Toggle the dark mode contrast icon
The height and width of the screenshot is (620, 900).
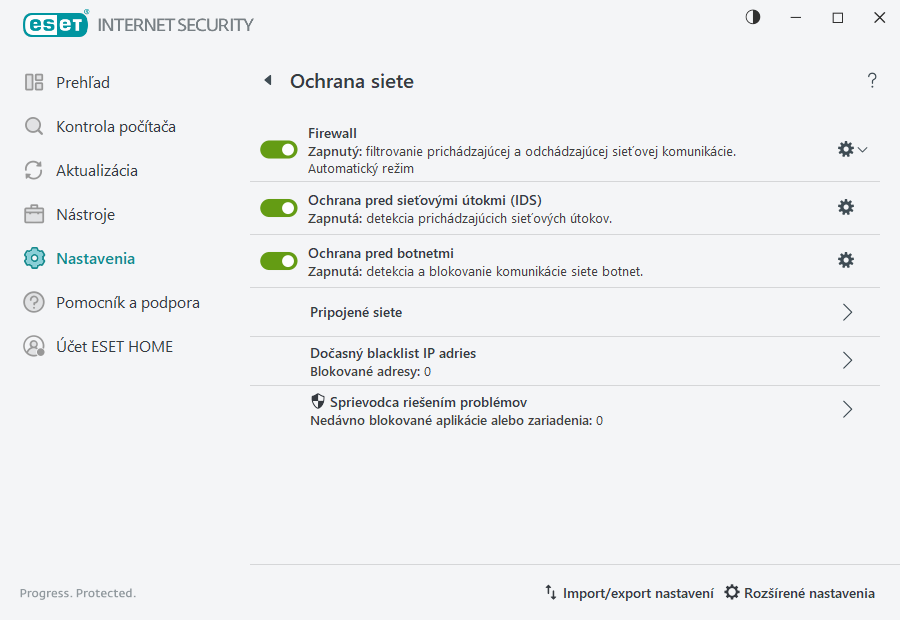click(x=751, y=17)
